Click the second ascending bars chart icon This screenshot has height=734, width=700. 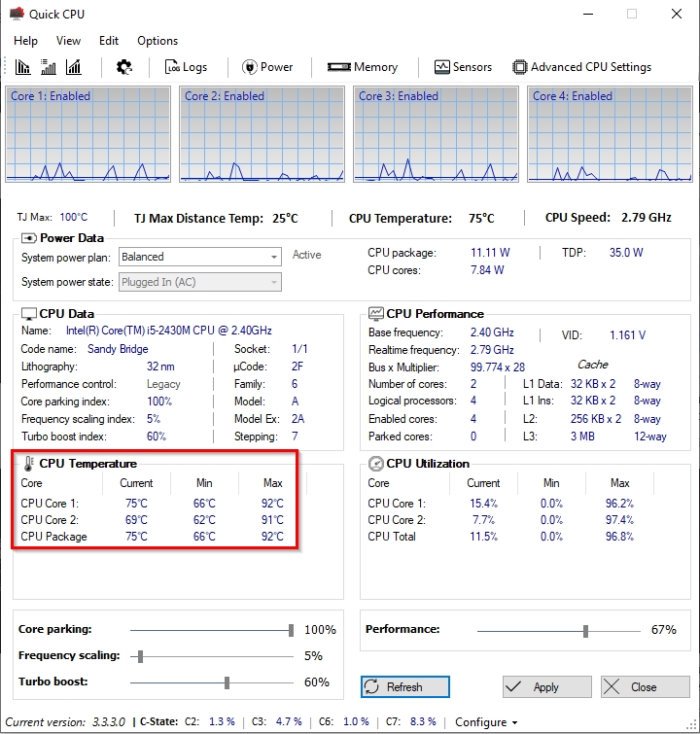[48, 67]
